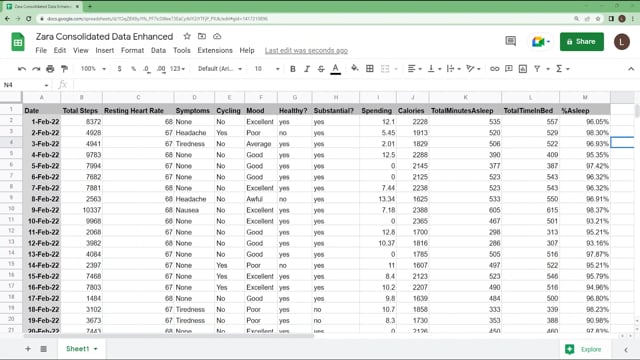Screen dimensions: 640x360
Task: Open the Borders tool
Action: [370, 69]
